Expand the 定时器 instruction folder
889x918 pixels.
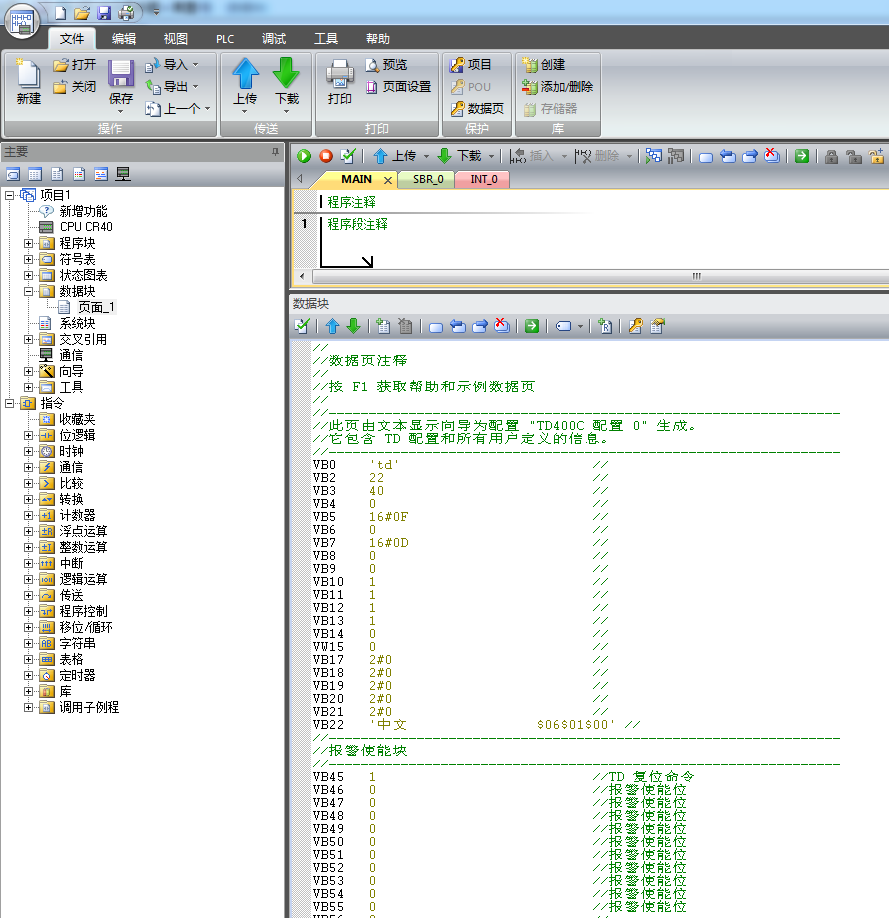point(28,675)
